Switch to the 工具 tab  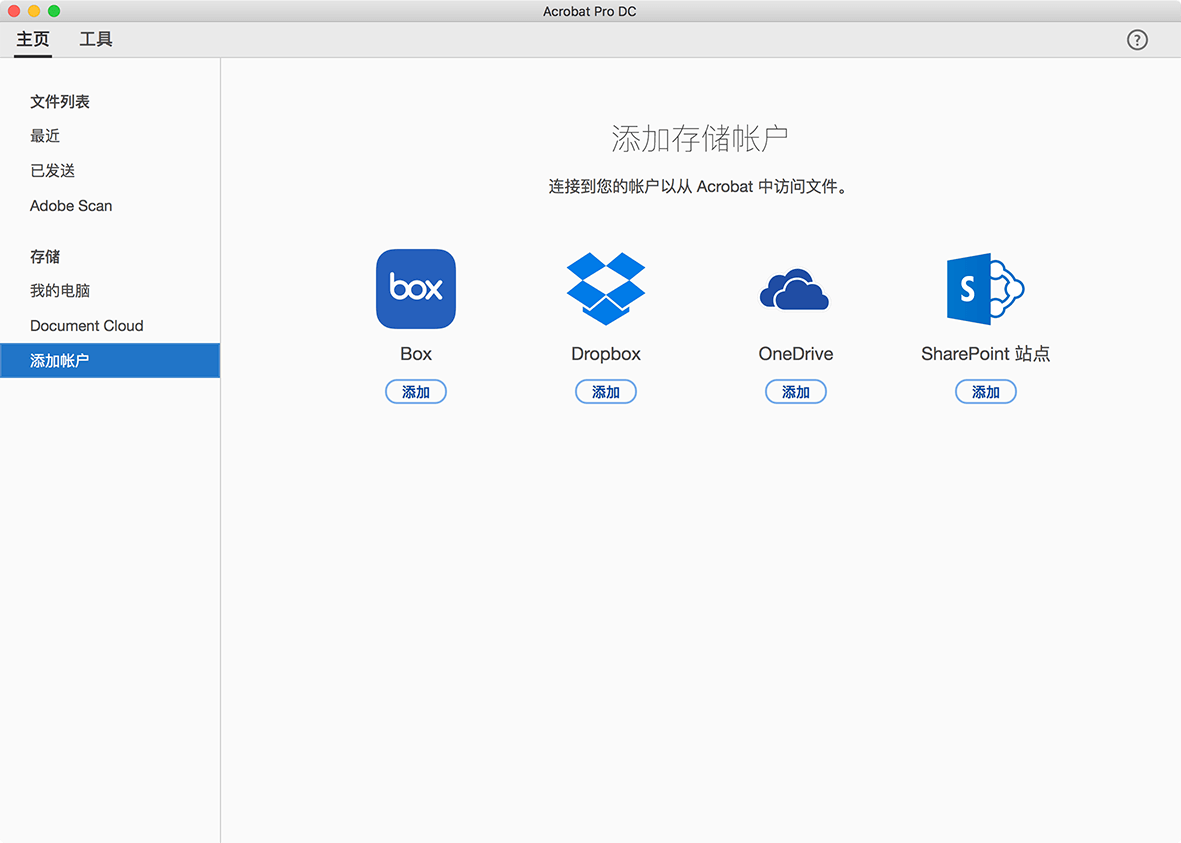pyautogui.click(x=96, y=39)
